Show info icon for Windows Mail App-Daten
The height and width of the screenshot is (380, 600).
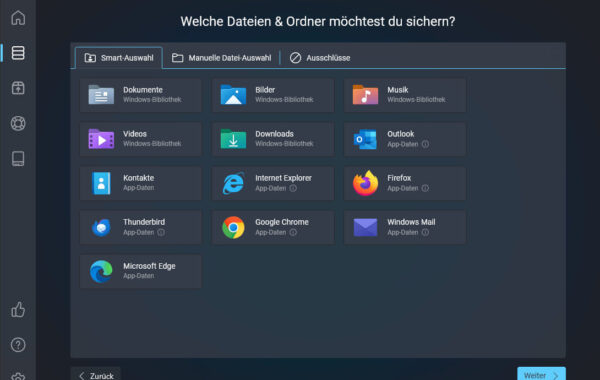425,232
